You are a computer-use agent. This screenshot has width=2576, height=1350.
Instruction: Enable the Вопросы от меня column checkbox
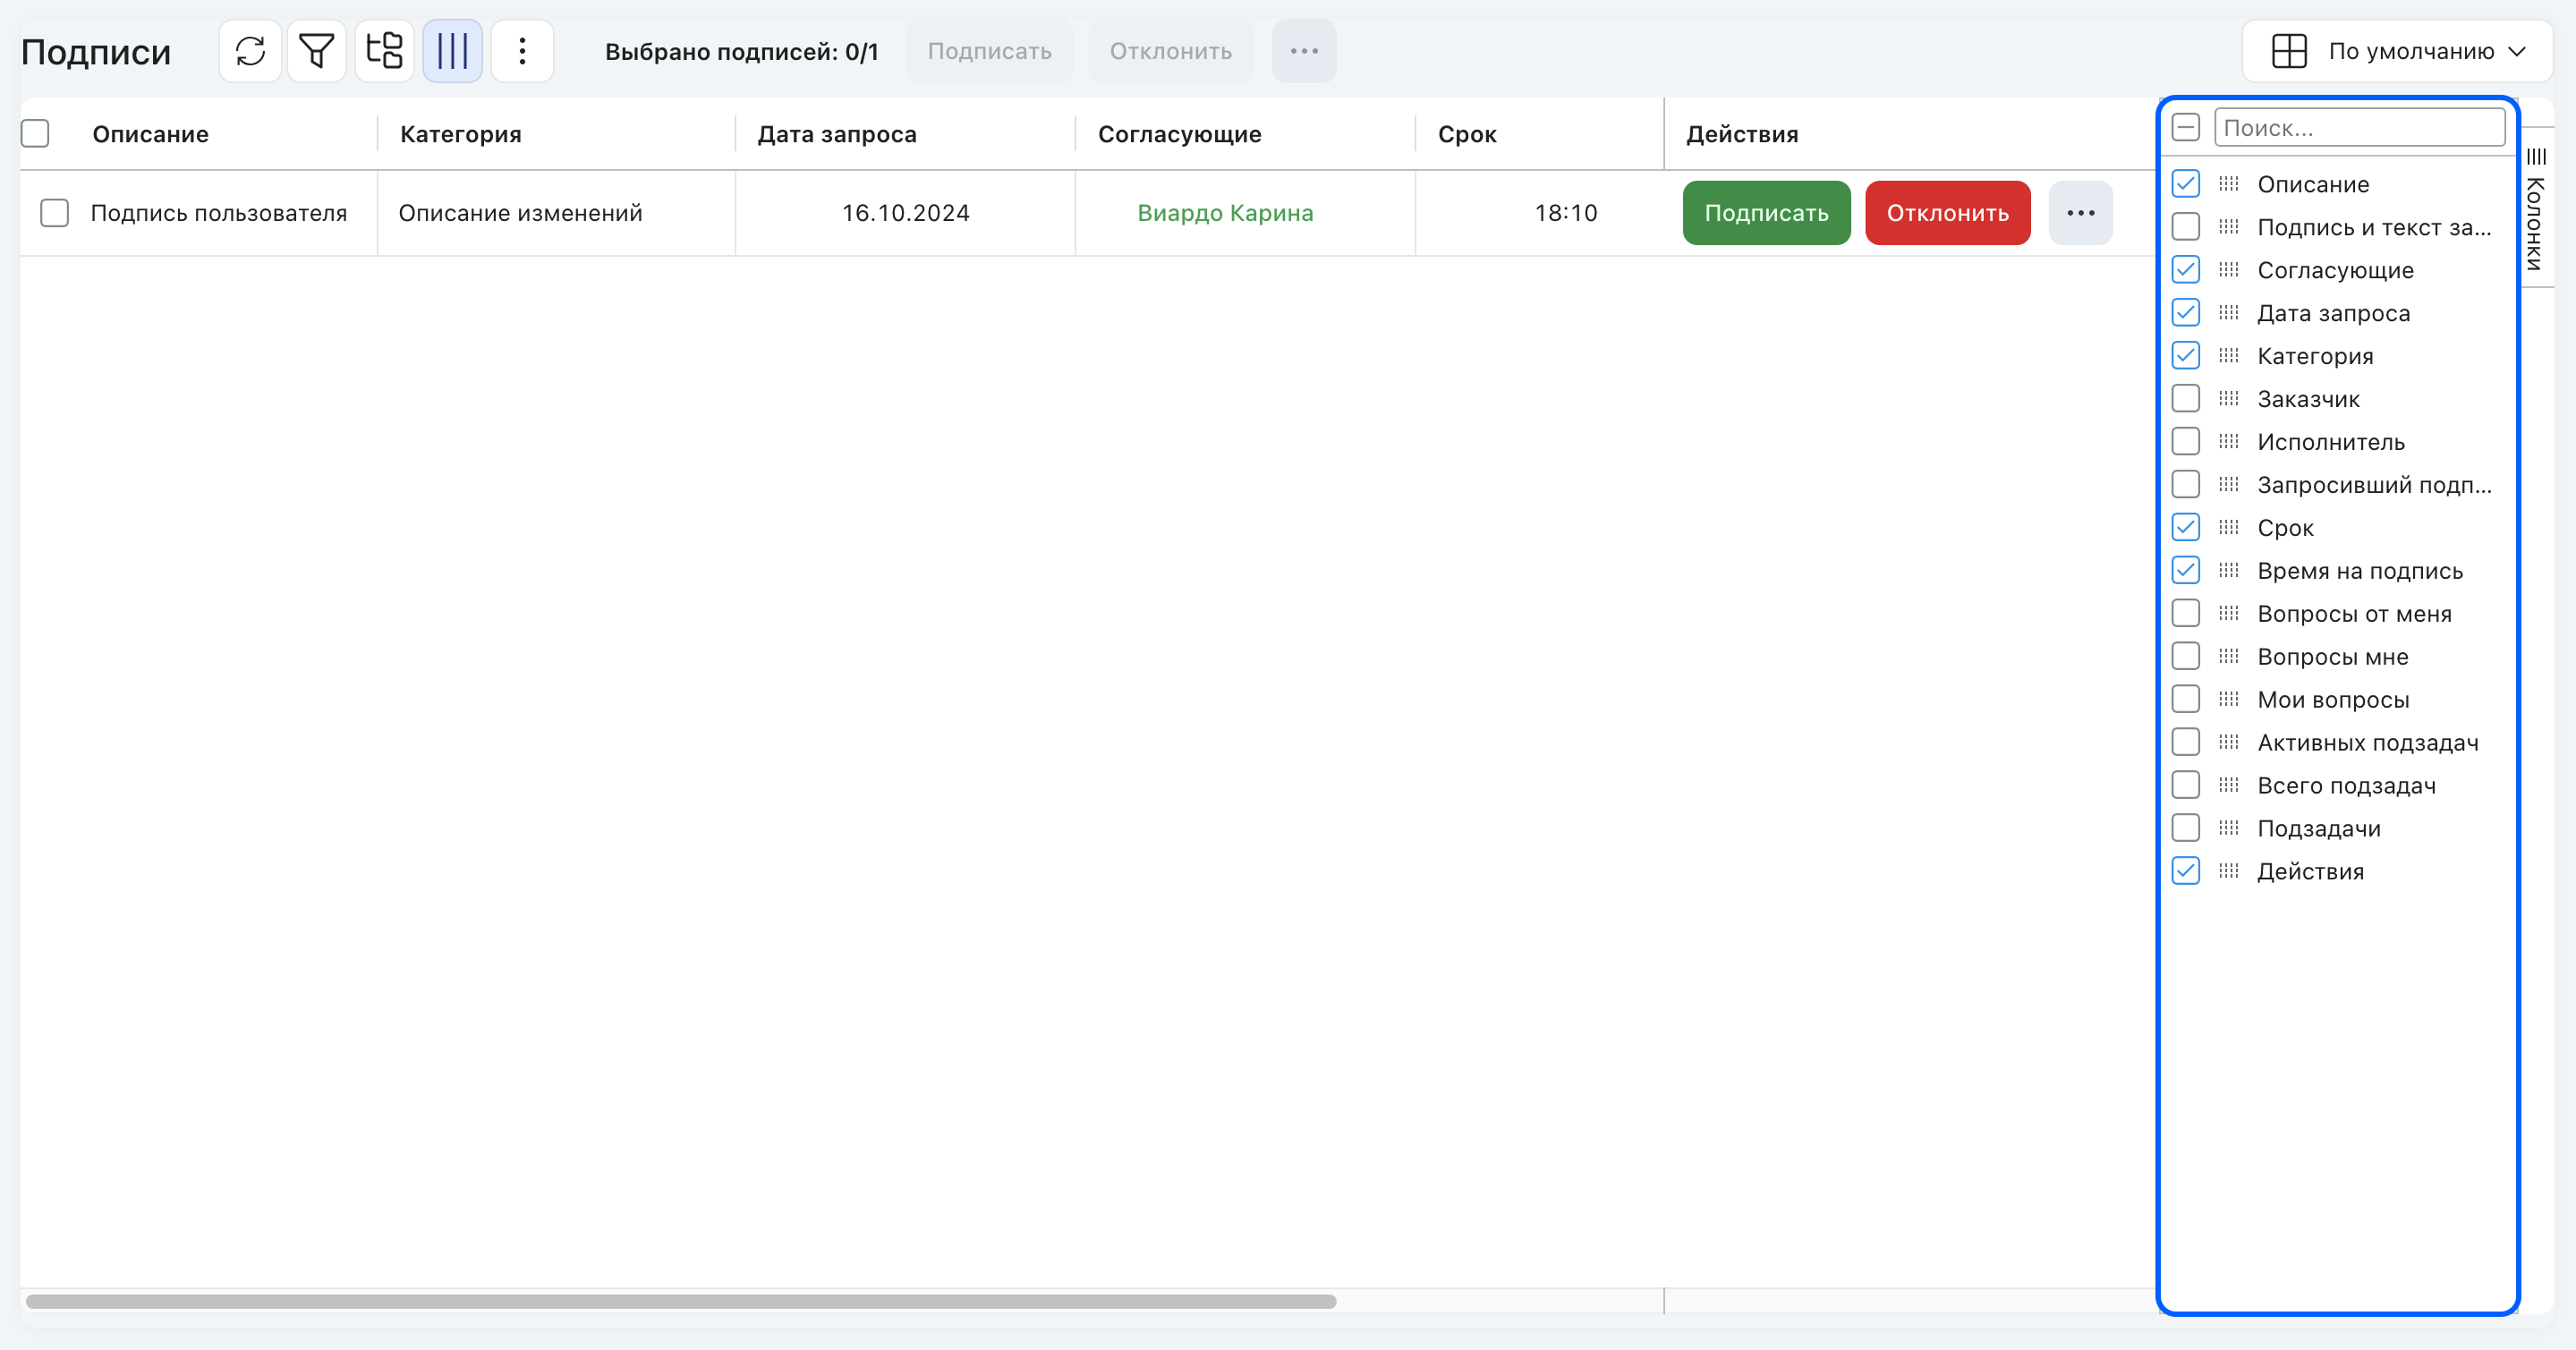[x=2186, y=614]
